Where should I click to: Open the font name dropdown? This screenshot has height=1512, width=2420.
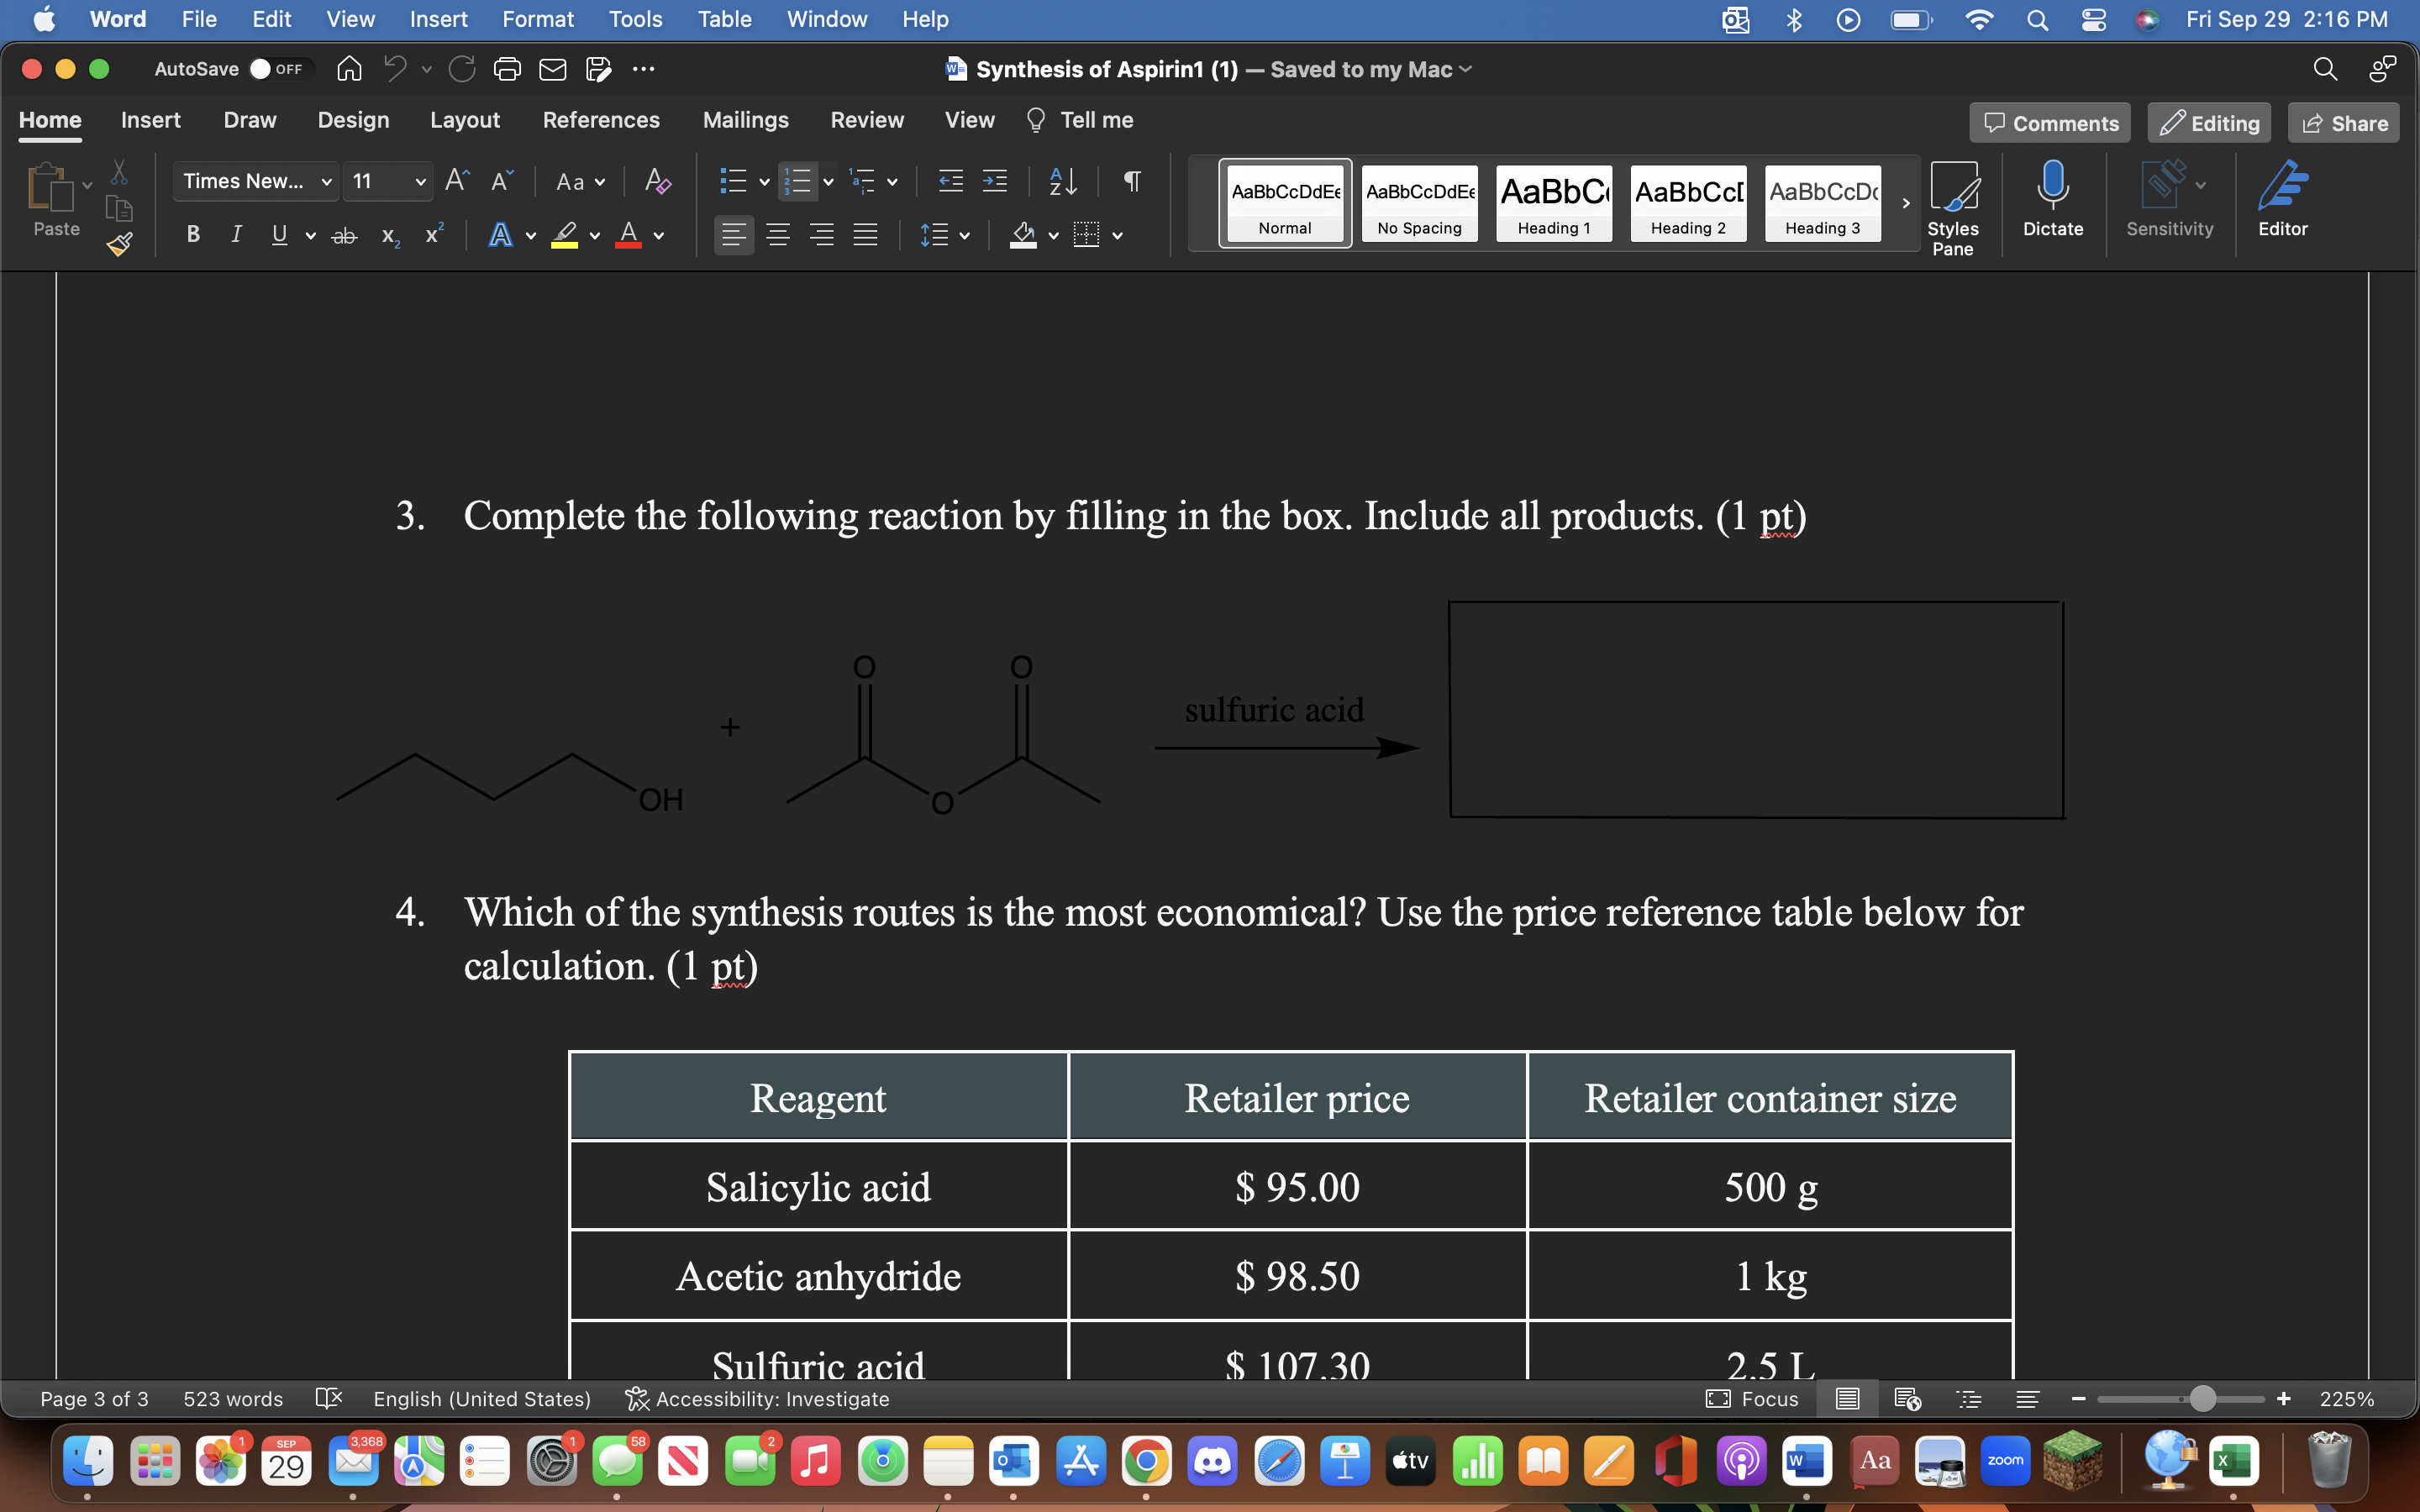tap(326, 181)
